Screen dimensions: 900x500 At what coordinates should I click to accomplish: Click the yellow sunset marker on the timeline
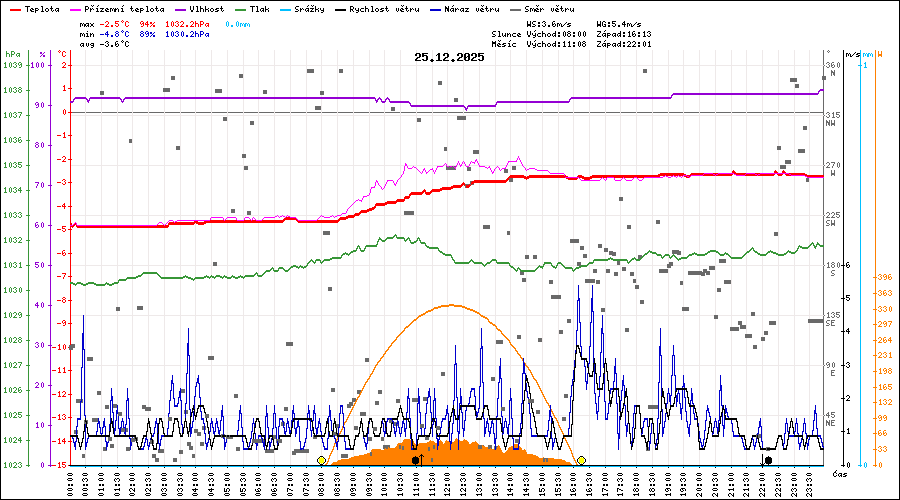tap(581, 460)
